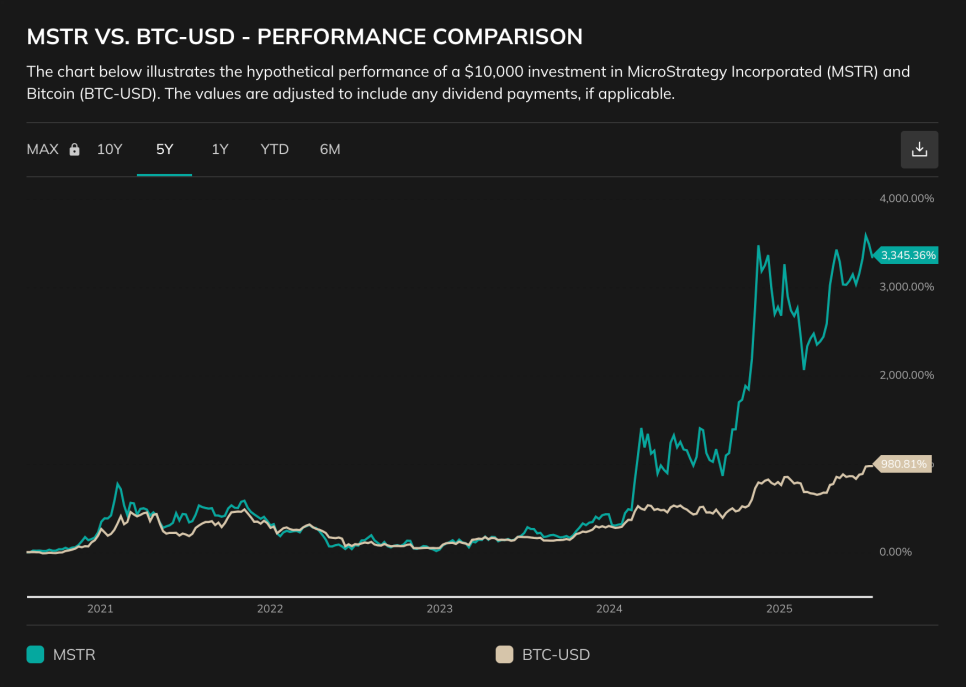Show the YTD performance range
Screen dimensions: 966x687
pos(274,149)
